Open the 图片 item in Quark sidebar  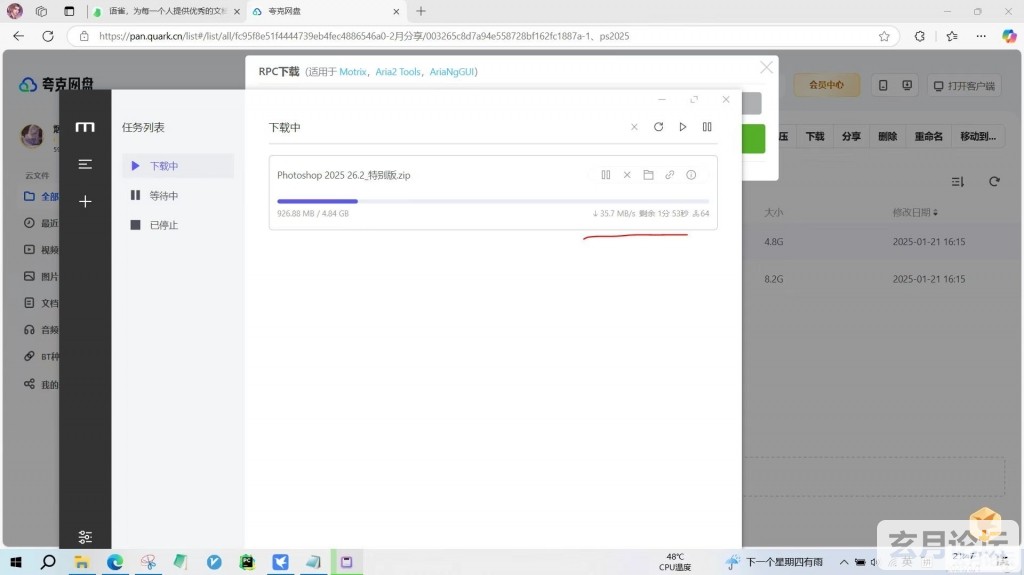pyautogui.click(x=40, y=276)
